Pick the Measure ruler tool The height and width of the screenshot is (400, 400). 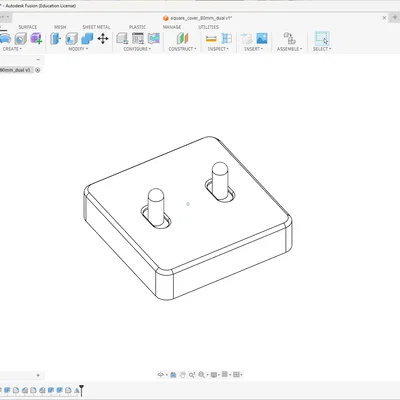(211, 39)
